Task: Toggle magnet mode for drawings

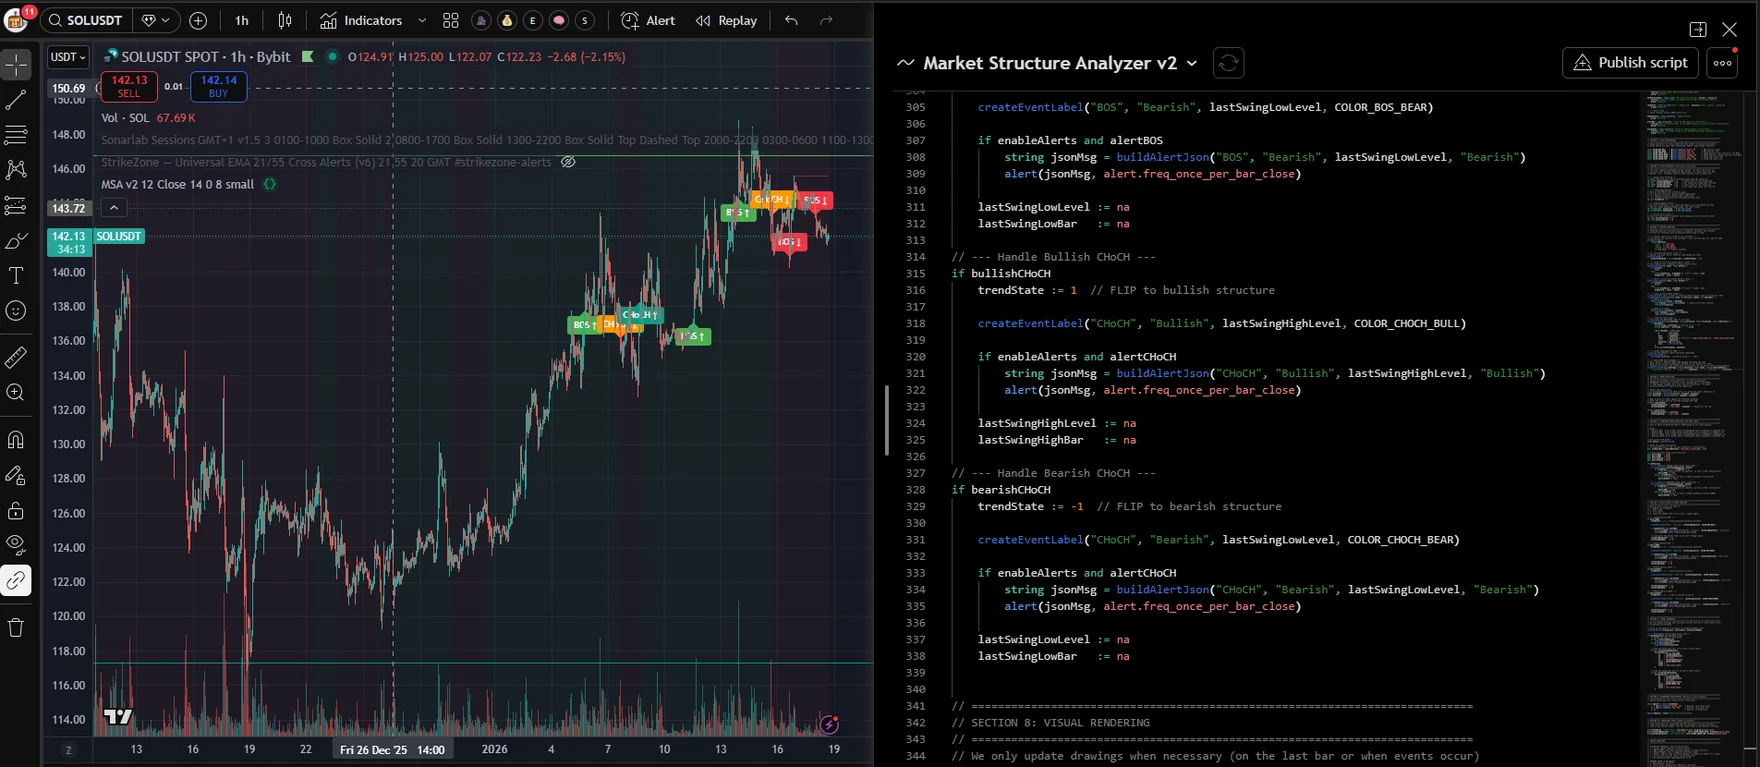Action: point(16,440)
